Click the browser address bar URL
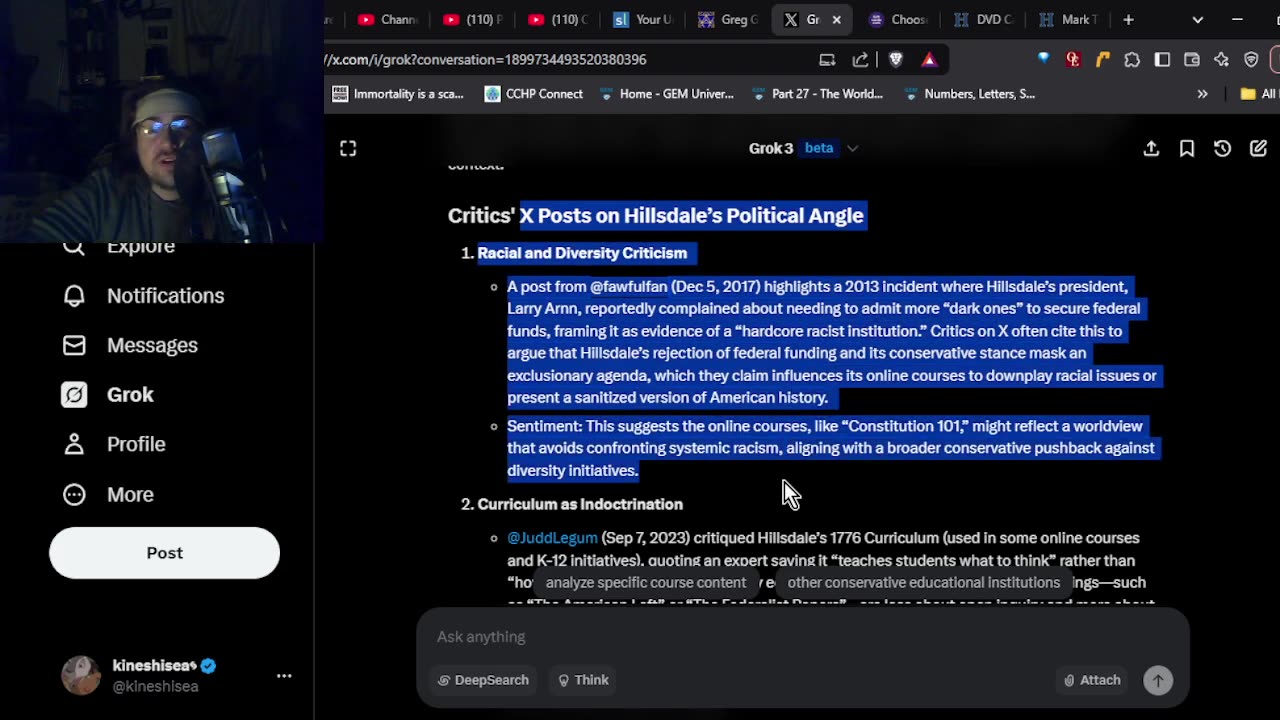 [486, 59]
